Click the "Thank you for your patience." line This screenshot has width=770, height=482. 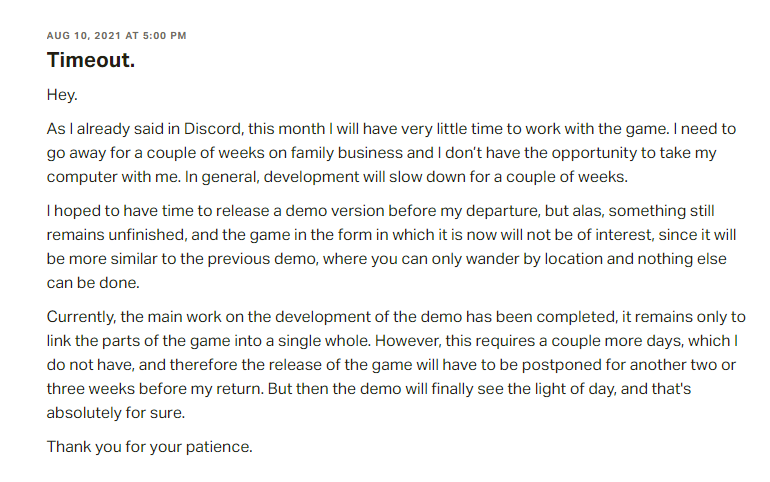tap(149, 446)
